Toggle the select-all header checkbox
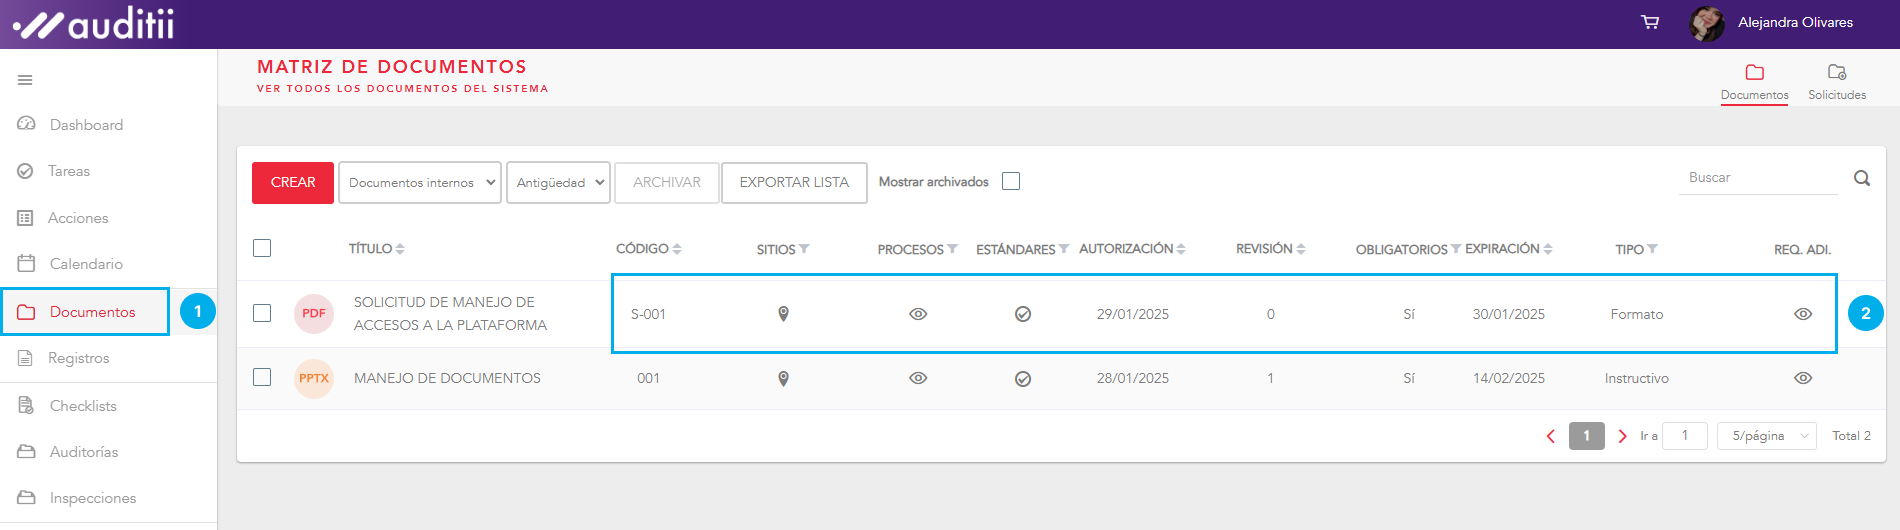The image size is (1900, 530). [x=262, y=248]
